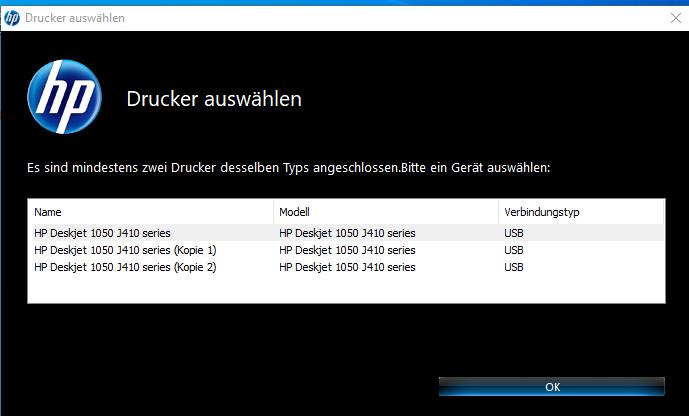Click the Modell cell in the Kopie 1 row

coord(347,250)
